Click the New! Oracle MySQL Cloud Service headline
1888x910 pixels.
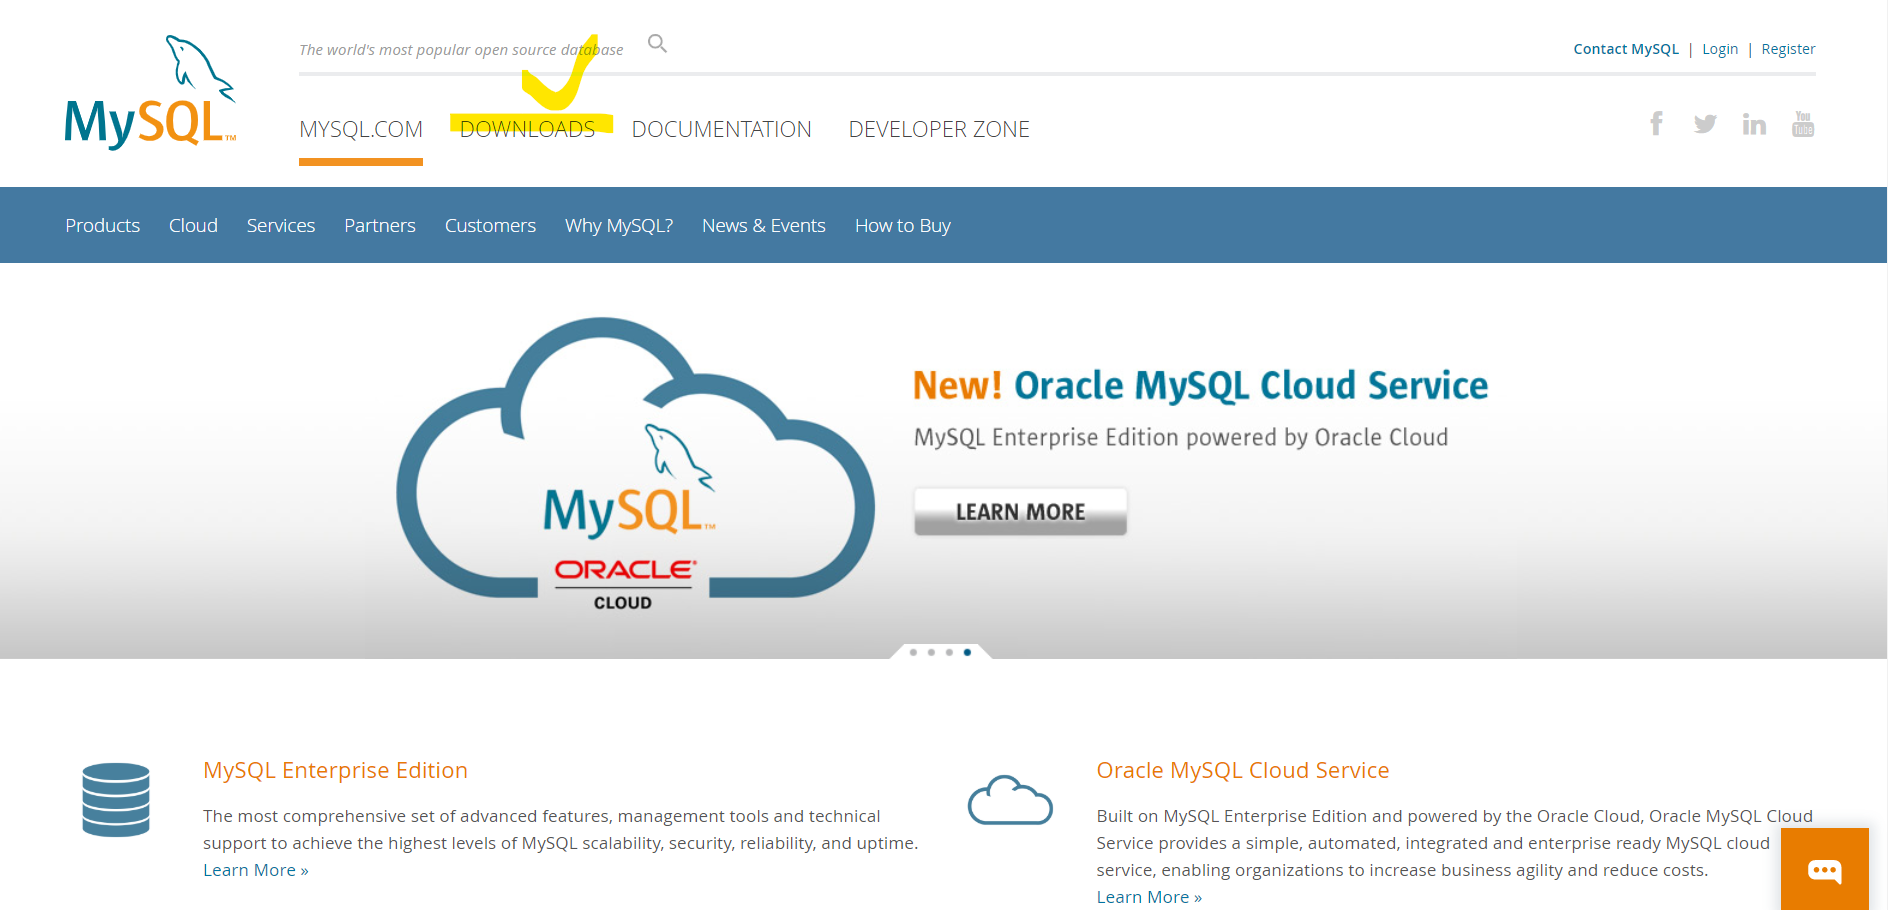pos(1200,386)
